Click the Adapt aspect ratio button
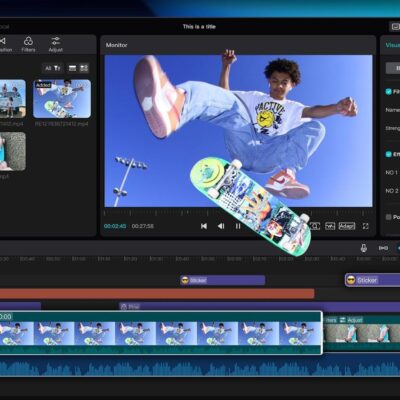 [347, 226]
